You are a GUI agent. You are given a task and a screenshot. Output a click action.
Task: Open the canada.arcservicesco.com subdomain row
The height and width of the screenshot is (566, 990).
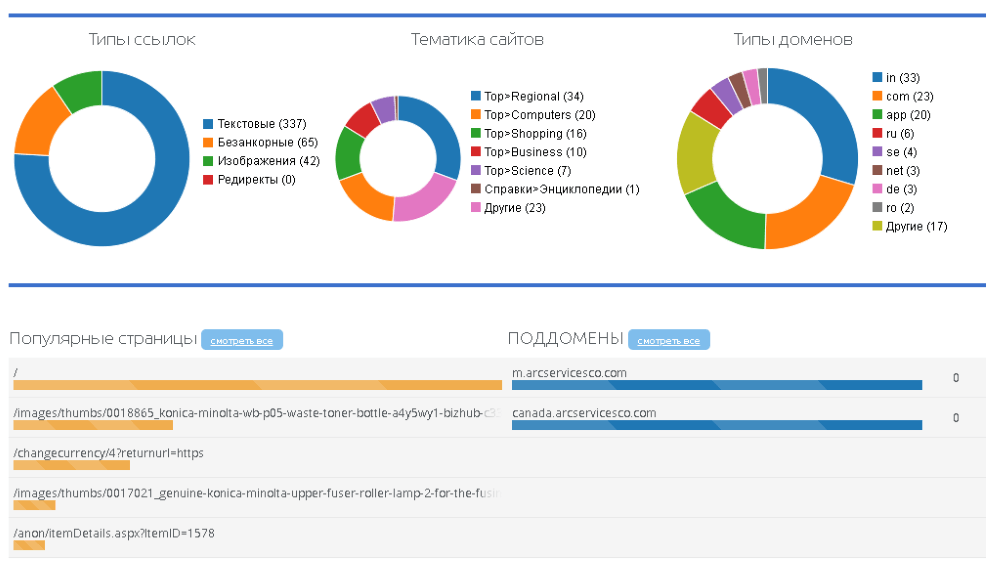click(x=584, y=412)
